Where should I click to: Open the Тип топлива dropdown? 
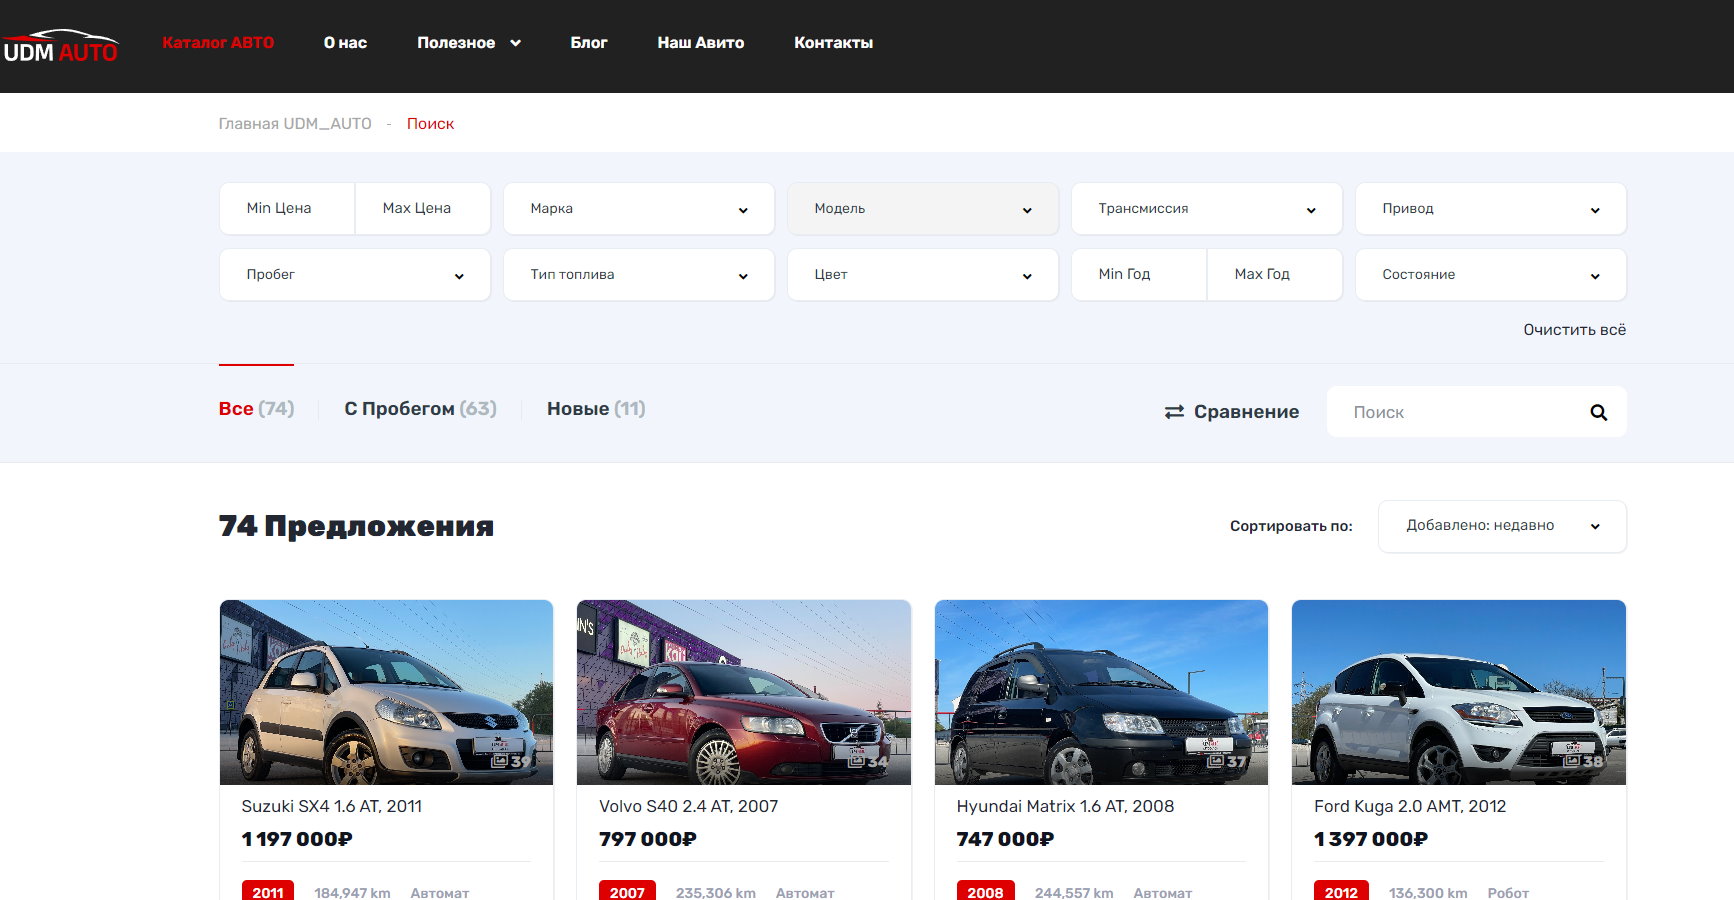tap(639, 274)
